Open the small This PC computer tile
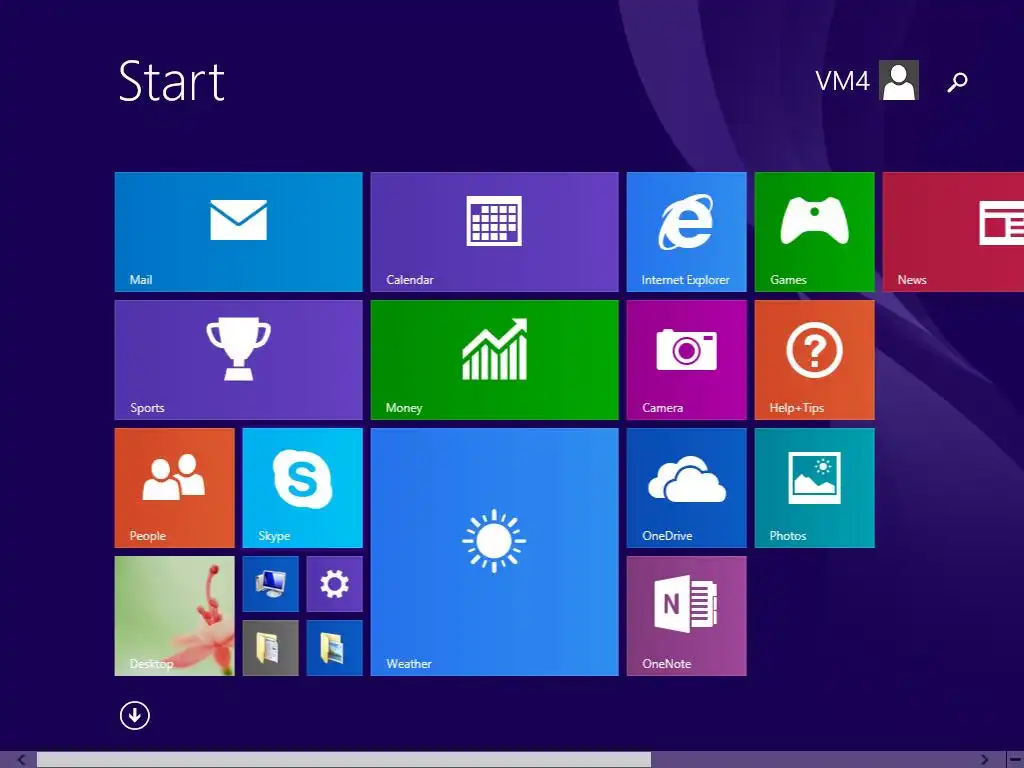Viewport: 1024px width, 768px height. coord(270,584)
